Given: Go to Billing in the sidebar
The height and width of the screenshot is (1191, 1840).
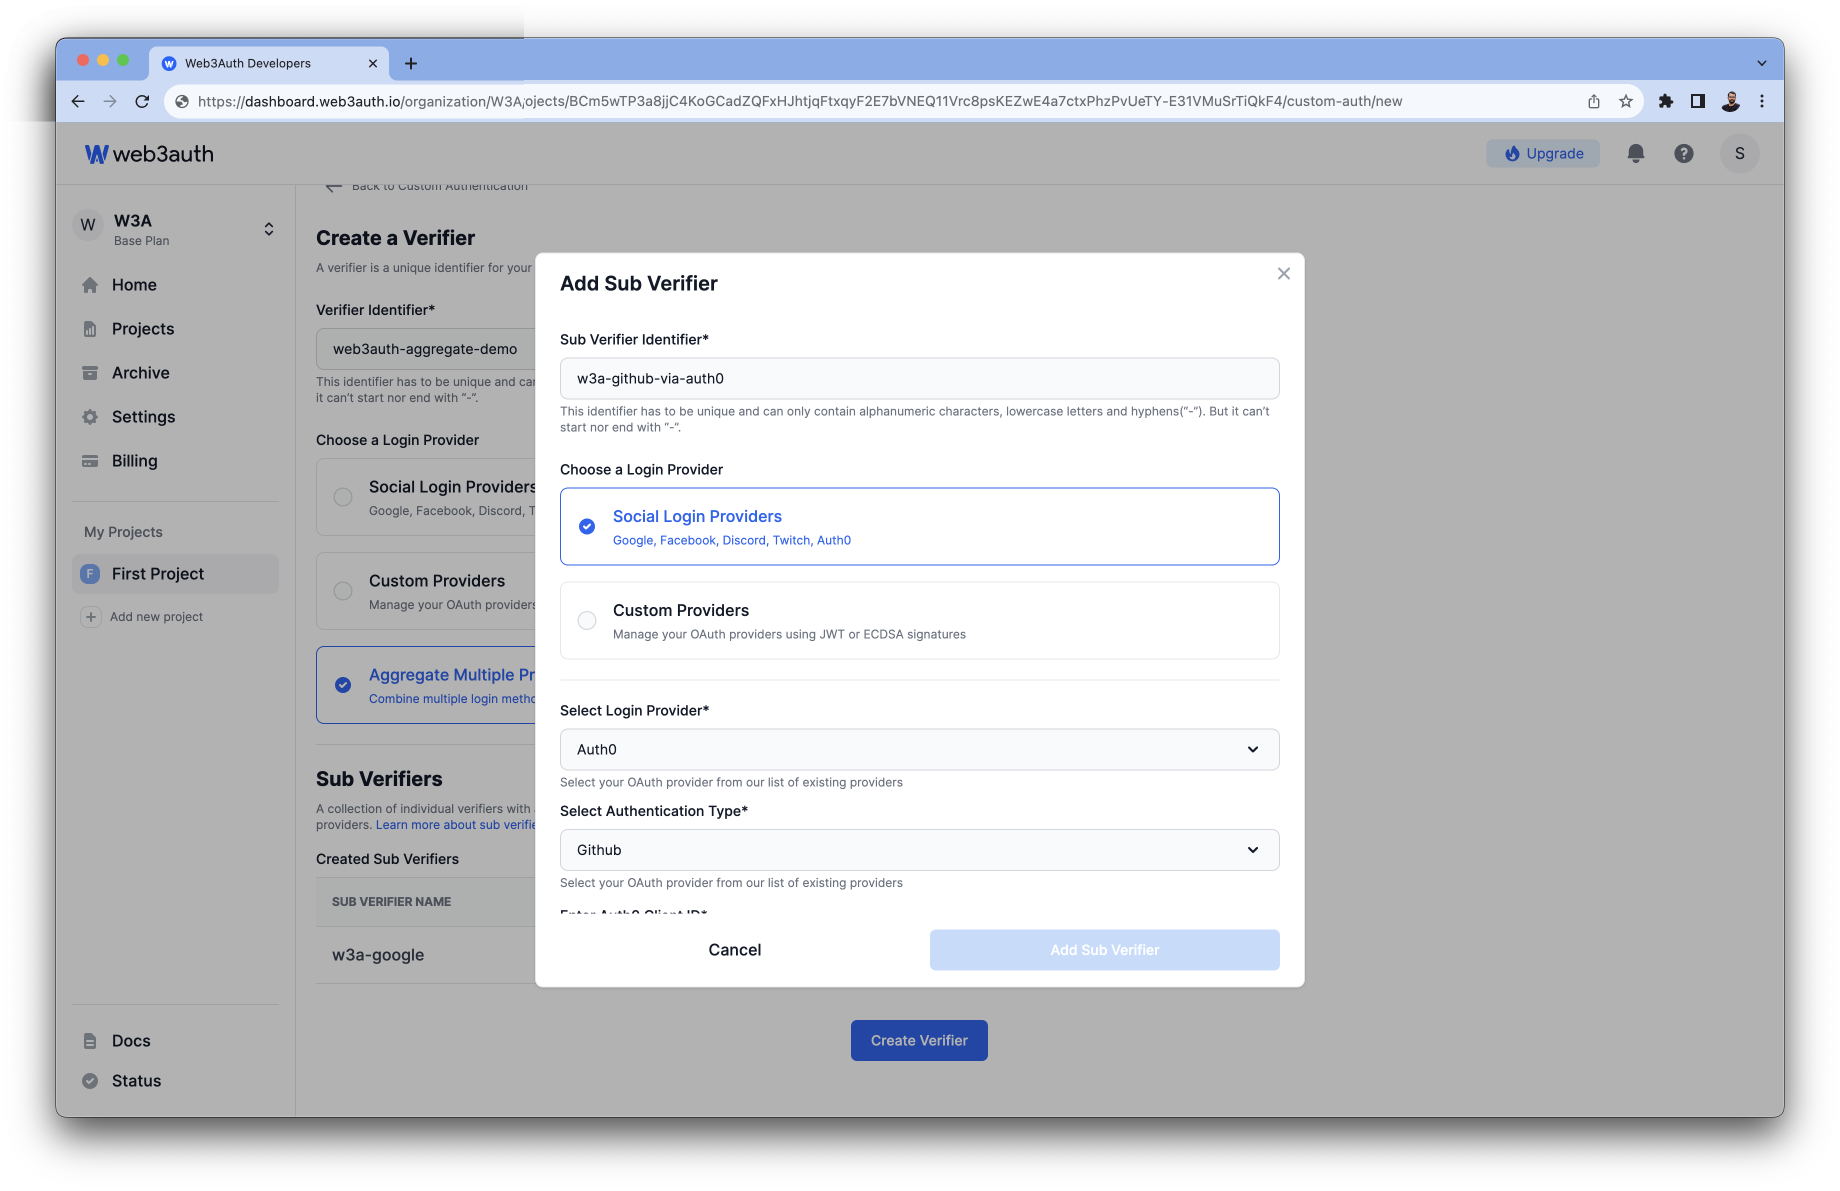Looking at the screenshot, I should pyautogui.click(x=135, y=461).
